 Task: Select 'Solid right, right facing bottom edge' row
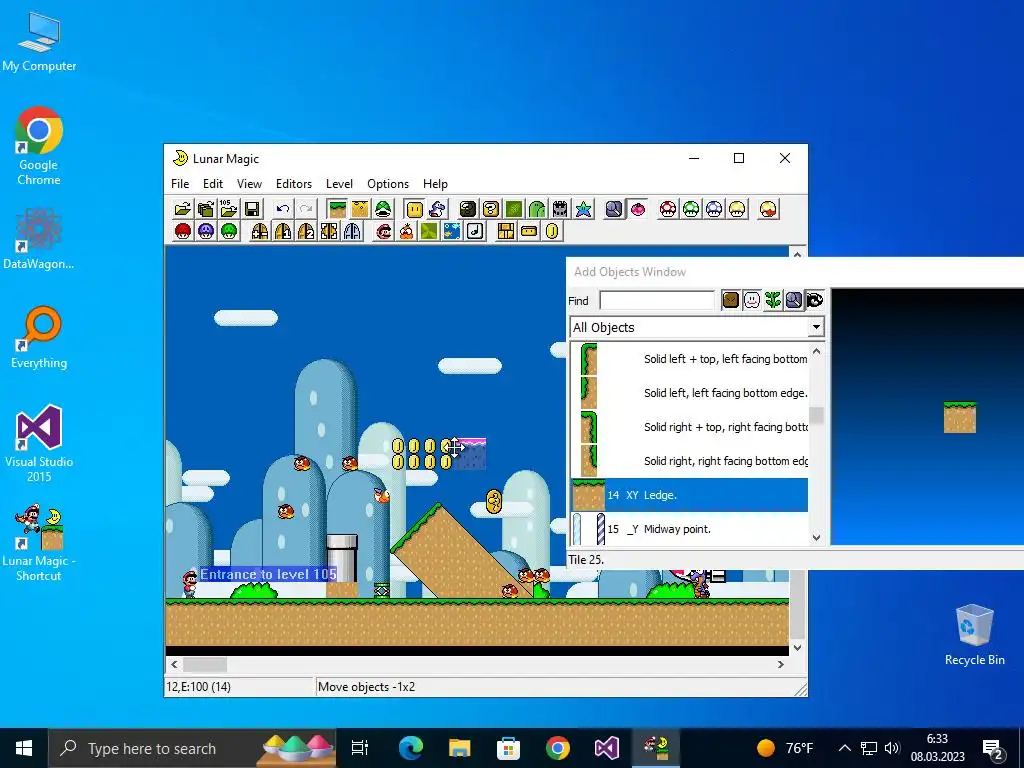(690, 461)
